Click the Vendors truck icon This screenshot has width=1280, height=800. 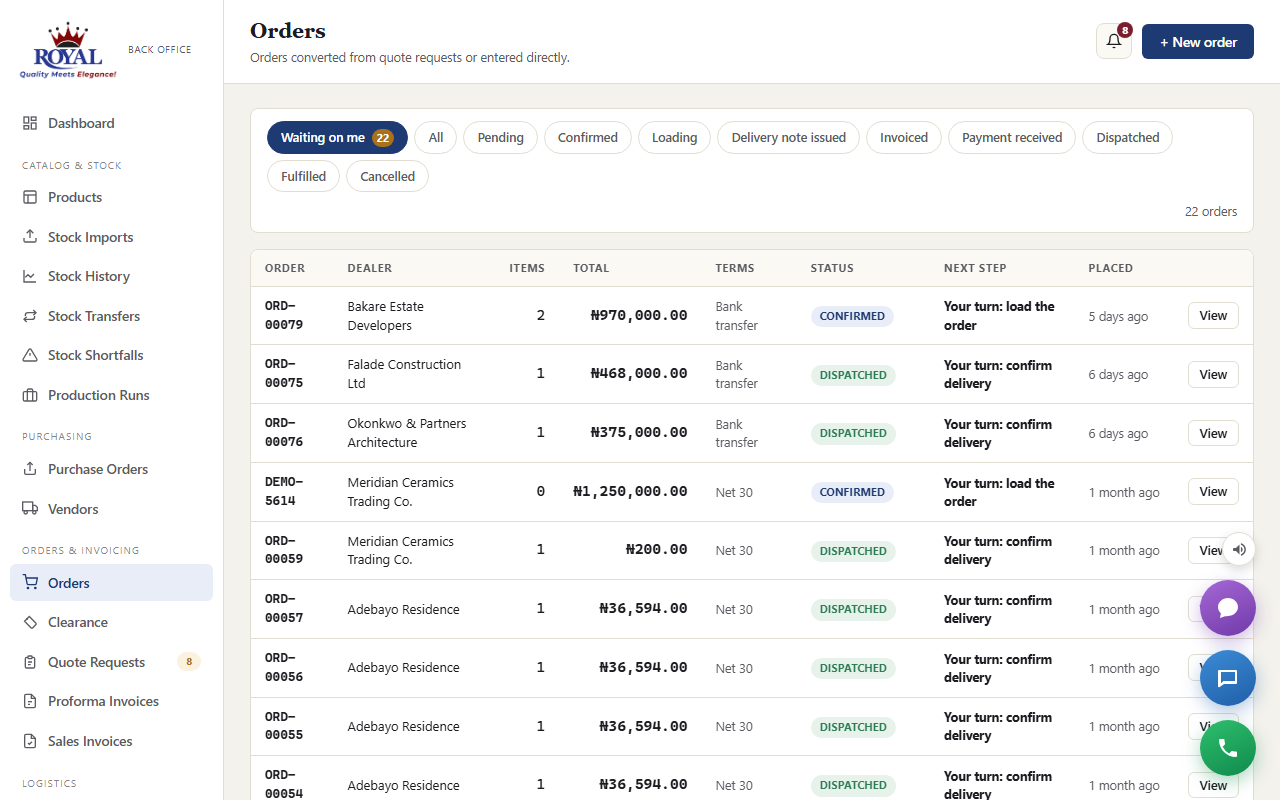click(x=30, y=509)
